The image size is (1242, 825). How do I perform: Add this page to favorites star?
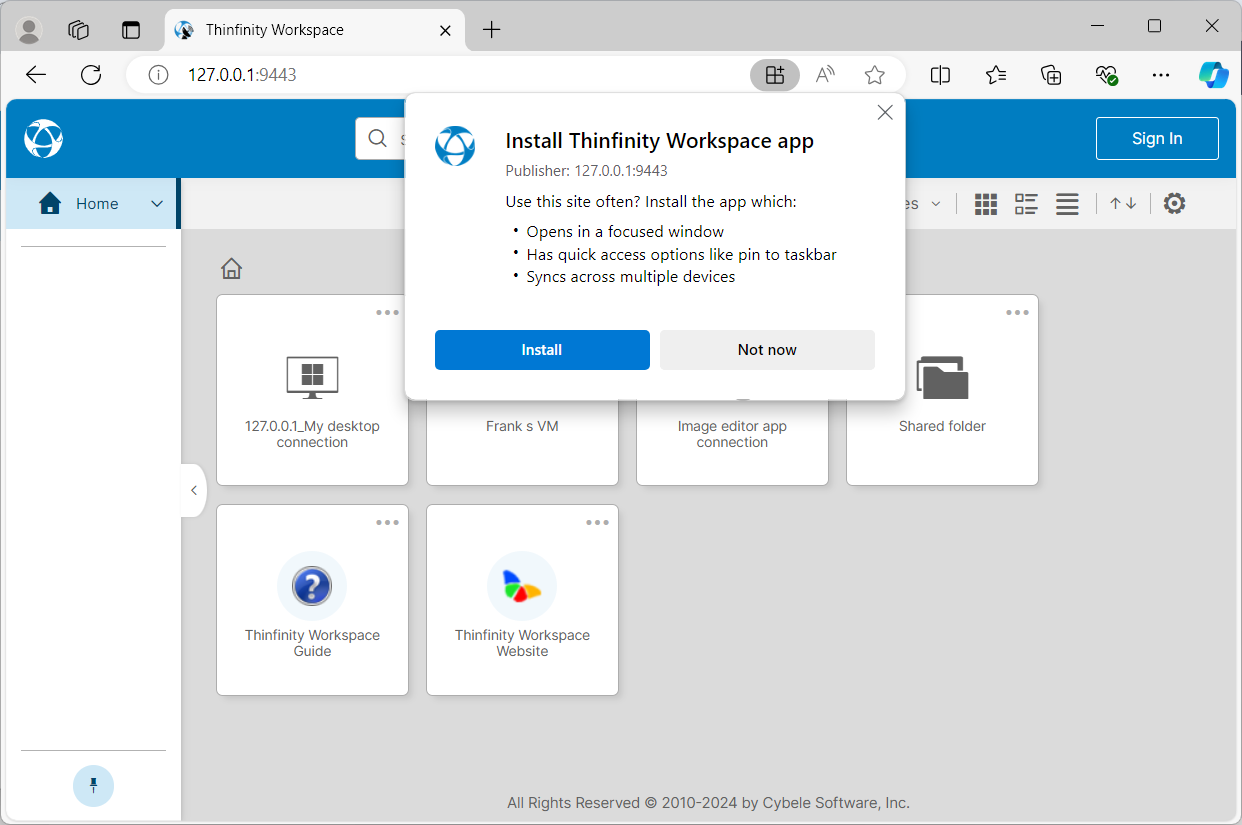coord(875,75)
